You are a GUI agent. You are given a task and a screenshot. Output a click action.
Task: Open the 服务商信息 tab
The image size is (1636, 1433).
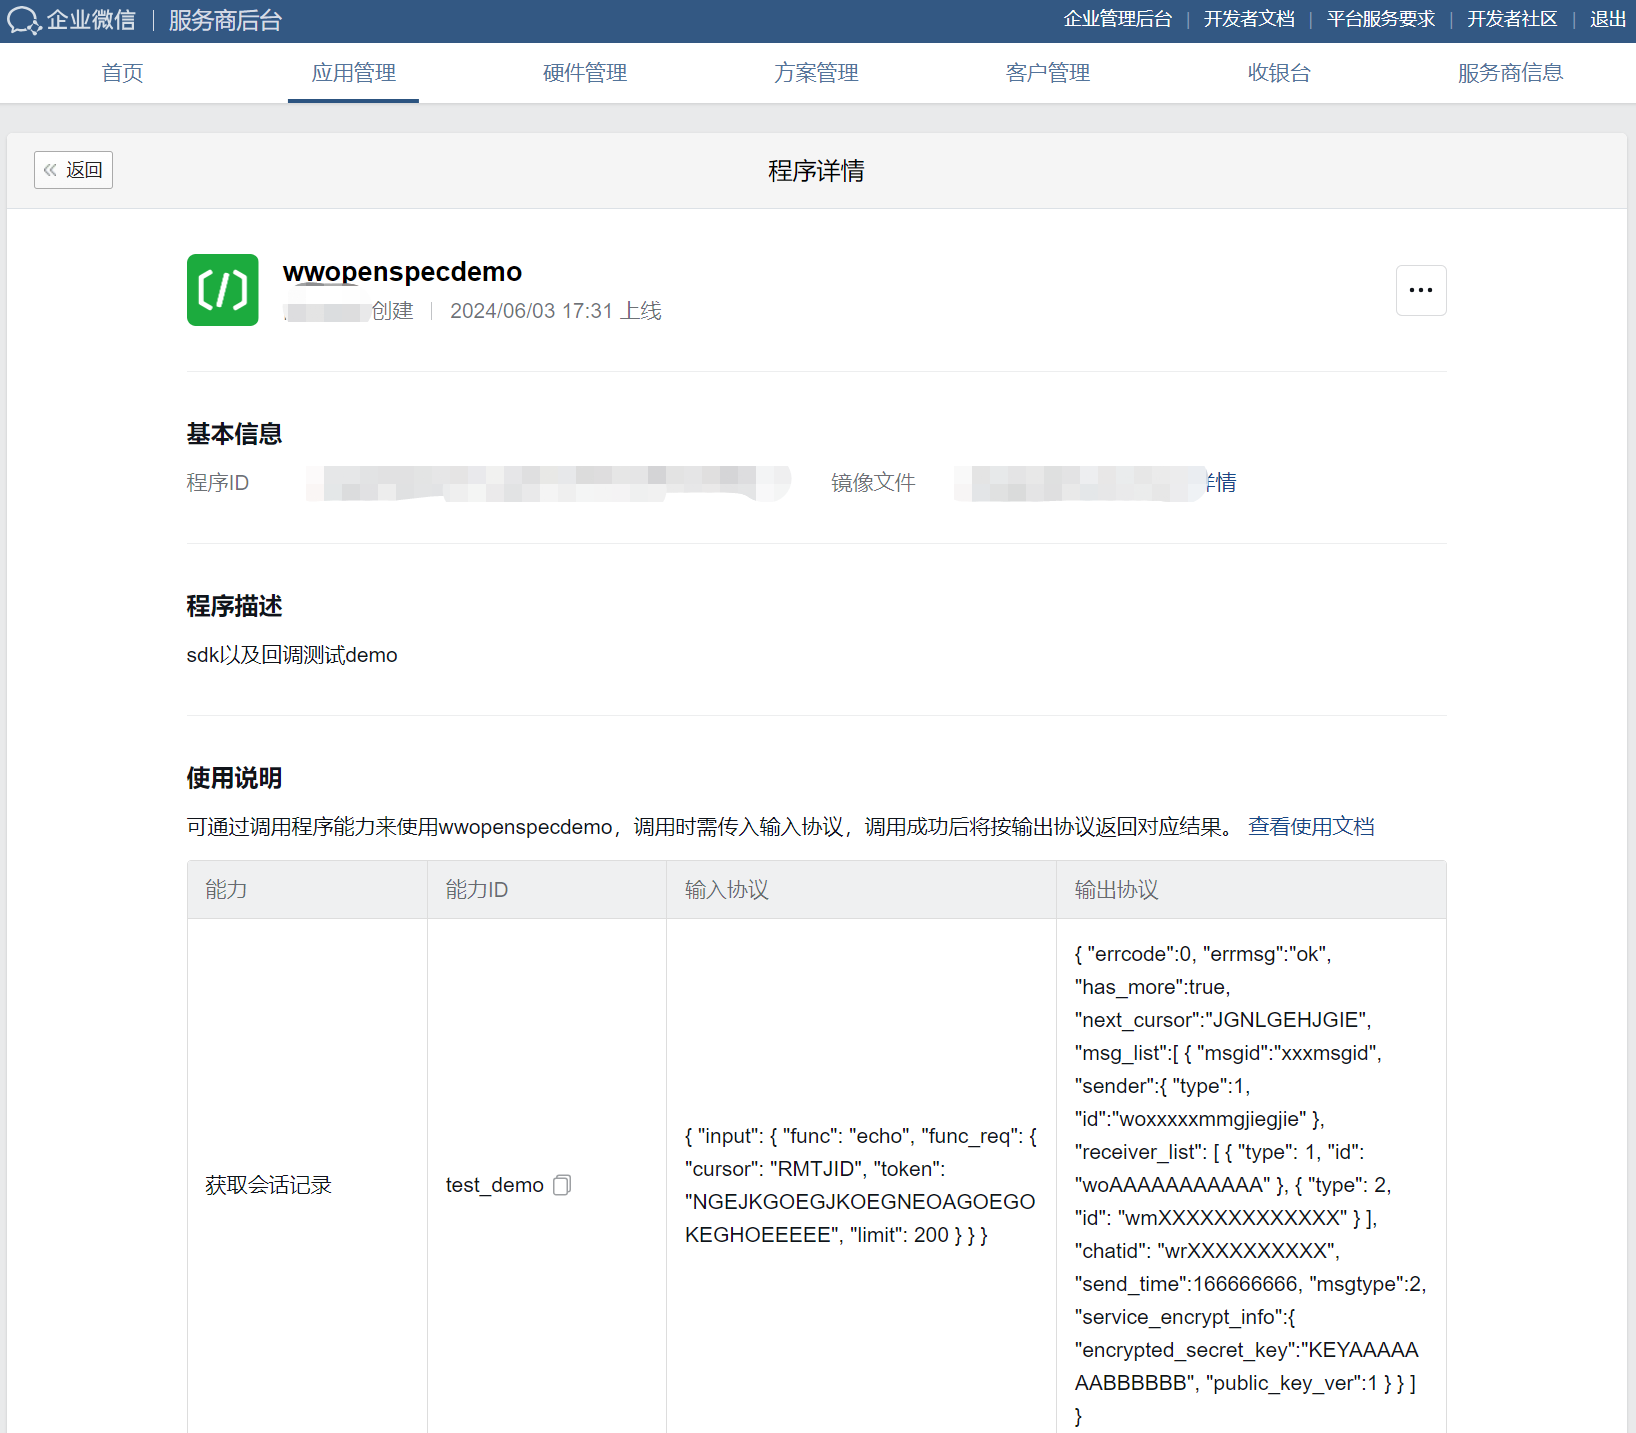[x=1510, y=73]
